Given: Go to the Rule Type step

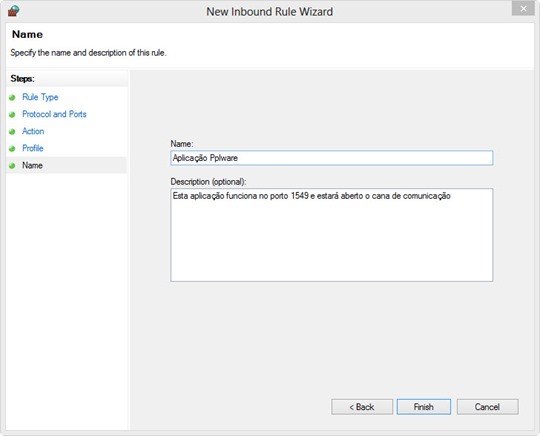Looking at the screenshot, I should (x=40, y=97).
